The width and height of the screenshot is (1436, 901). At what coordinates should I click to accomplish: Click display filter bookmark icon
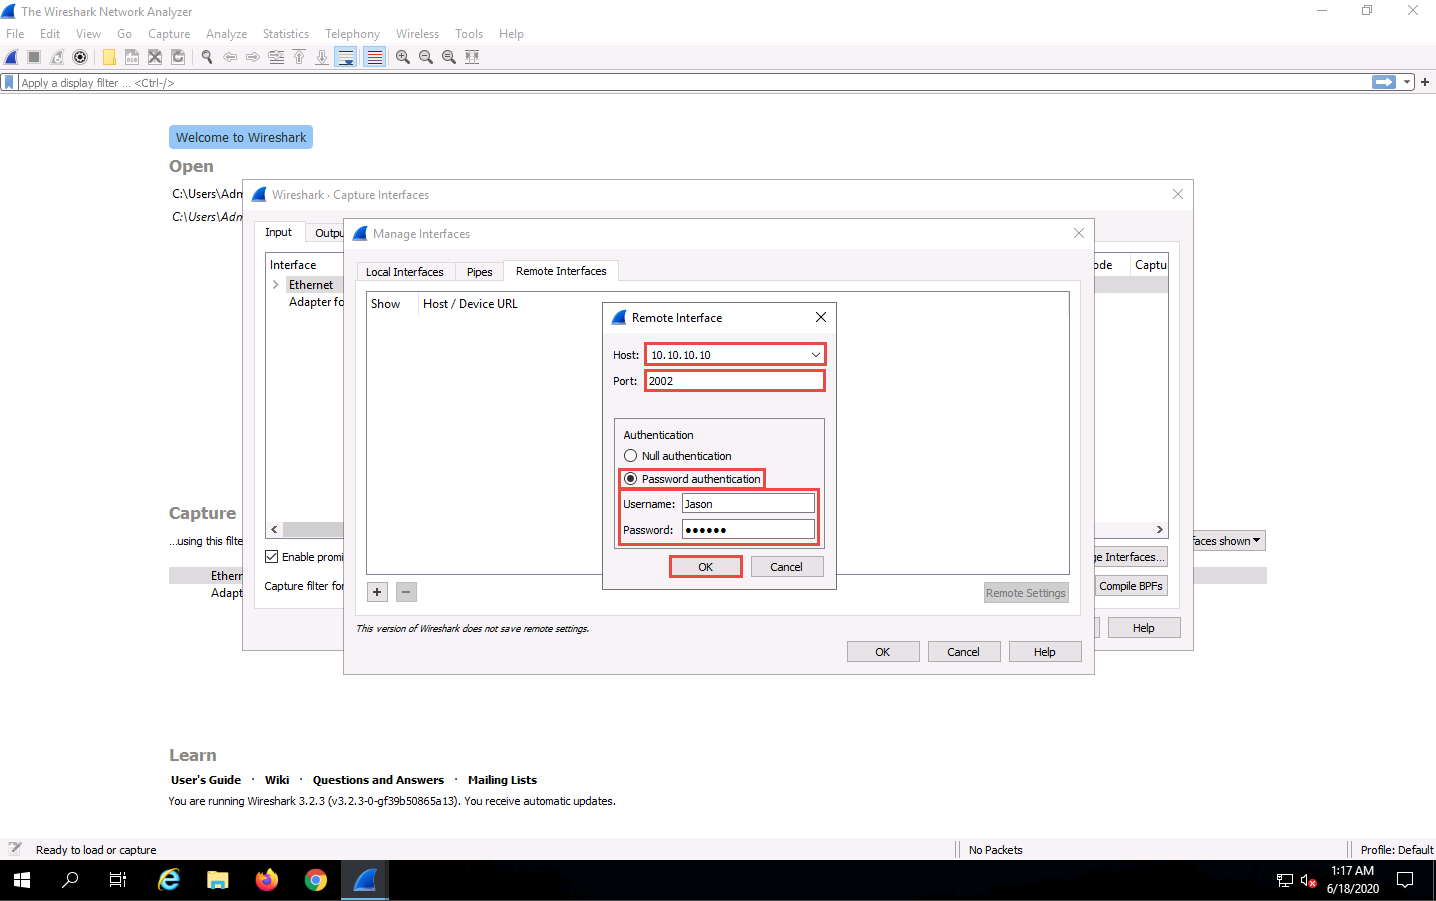click(x=9, y=82)
